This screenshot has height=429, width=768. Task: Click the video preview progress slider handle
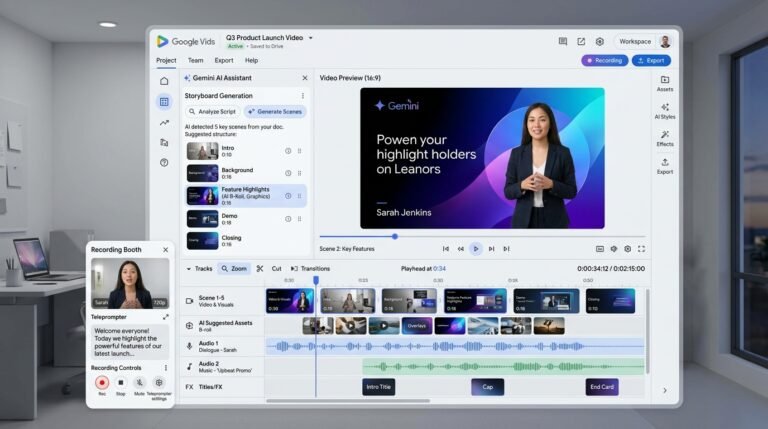395,237
